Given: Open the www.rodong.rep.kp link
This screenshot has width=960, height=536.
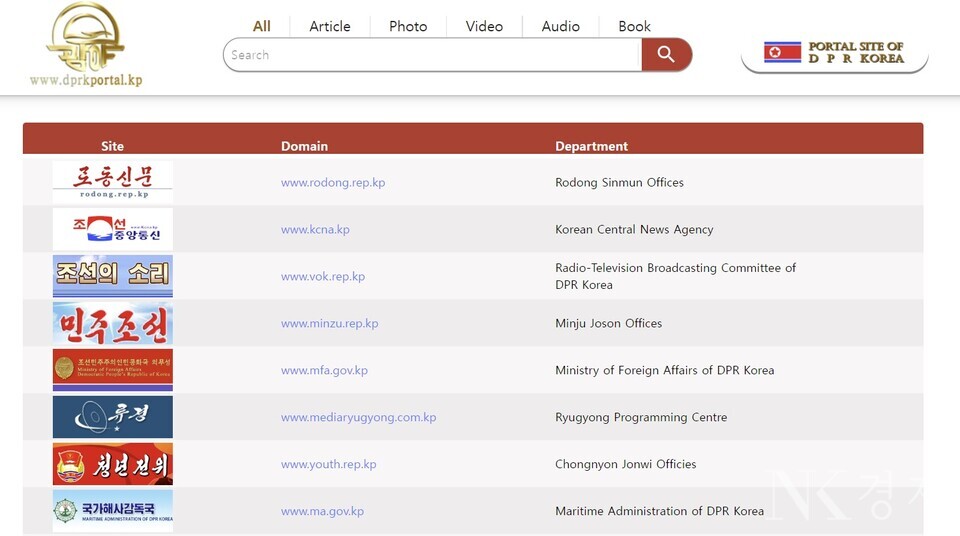Looking at the screenshot, I should click(333, 183).
